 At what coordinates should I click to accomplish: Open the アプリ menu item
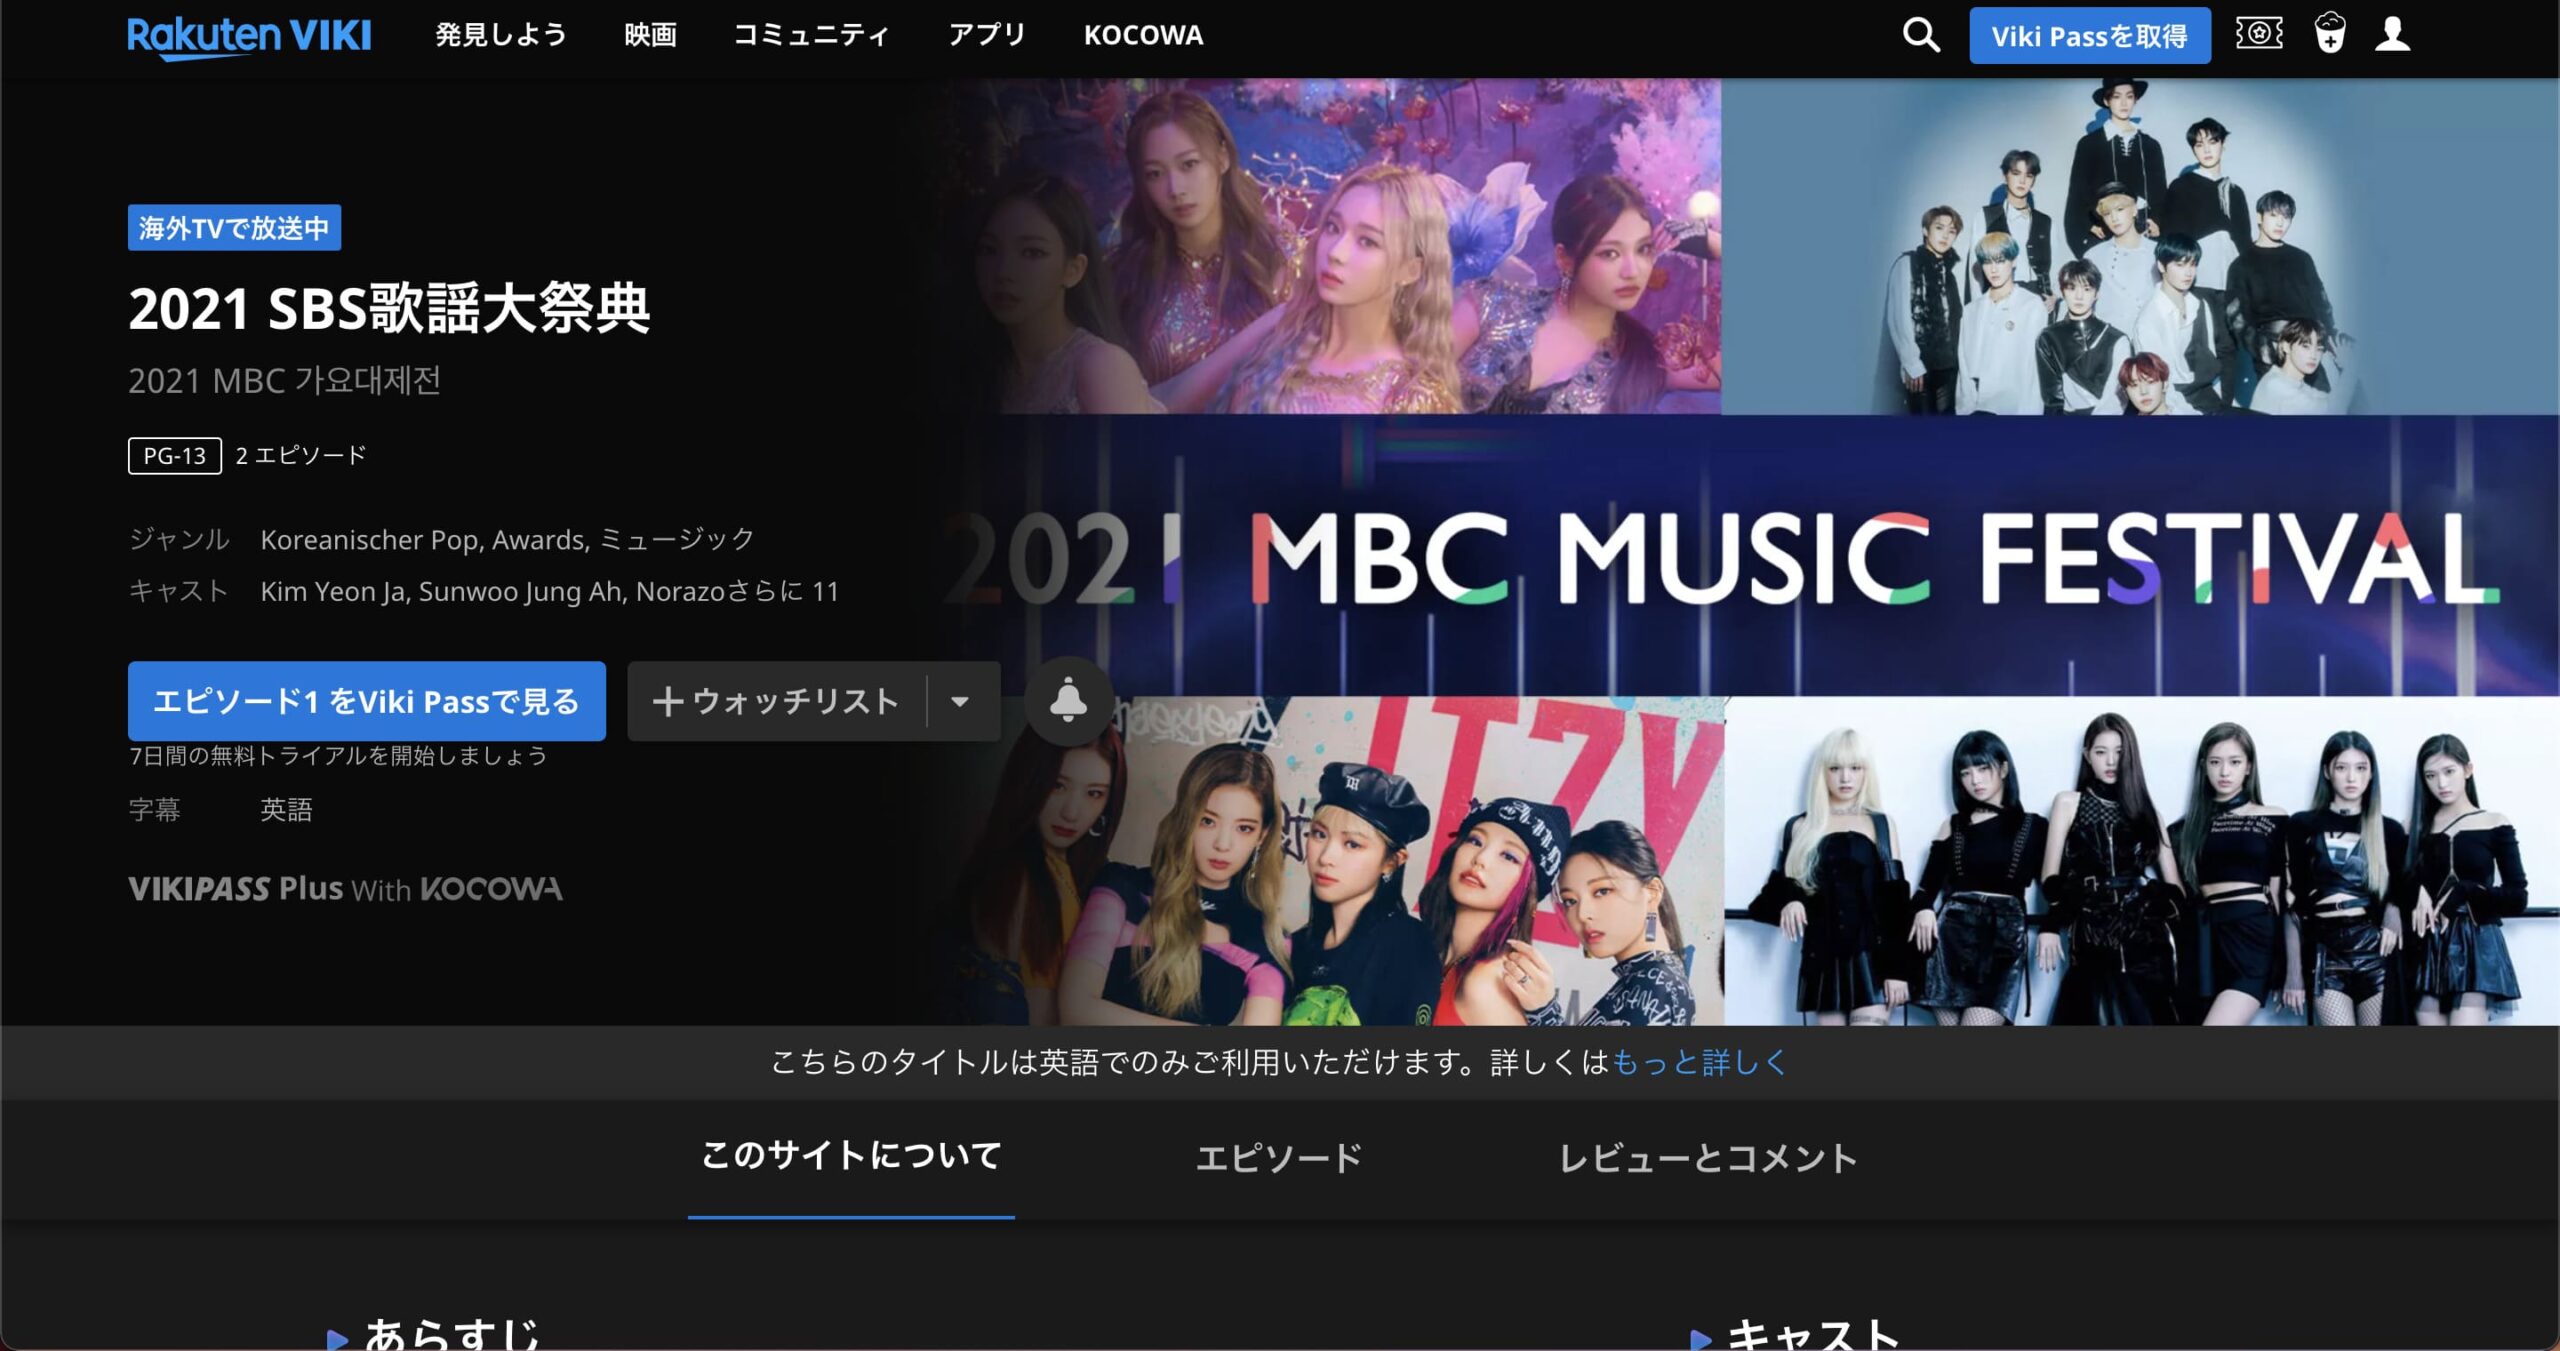(x=986, y=35)
